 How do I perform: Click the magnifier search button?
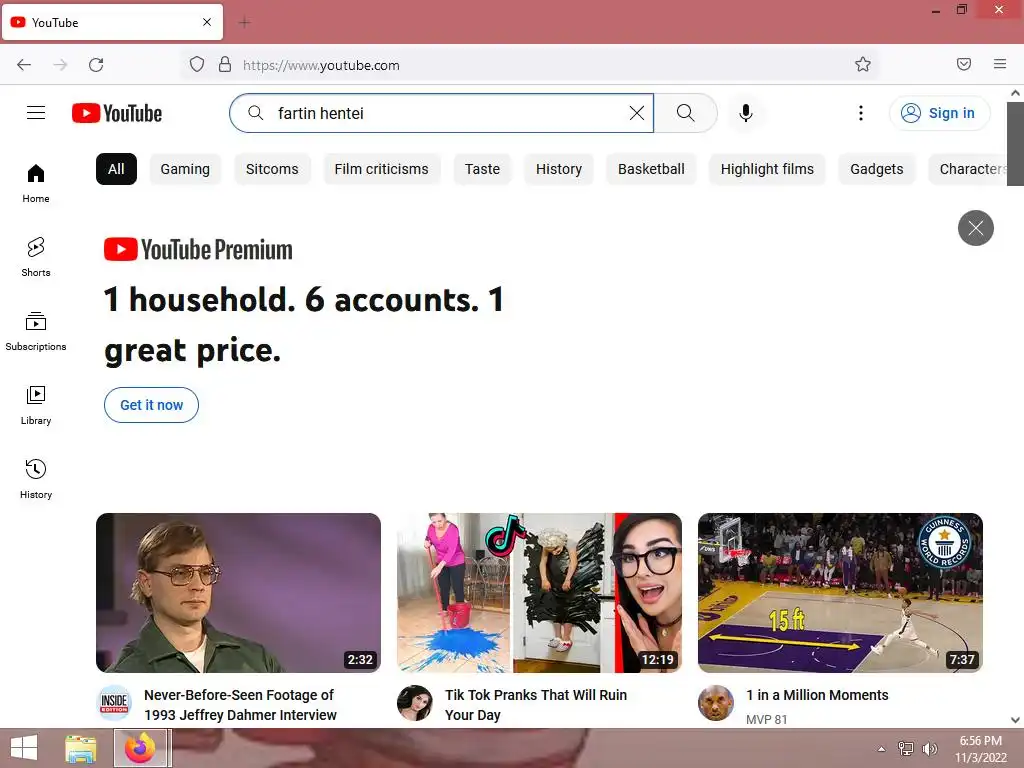pos(686,113)
